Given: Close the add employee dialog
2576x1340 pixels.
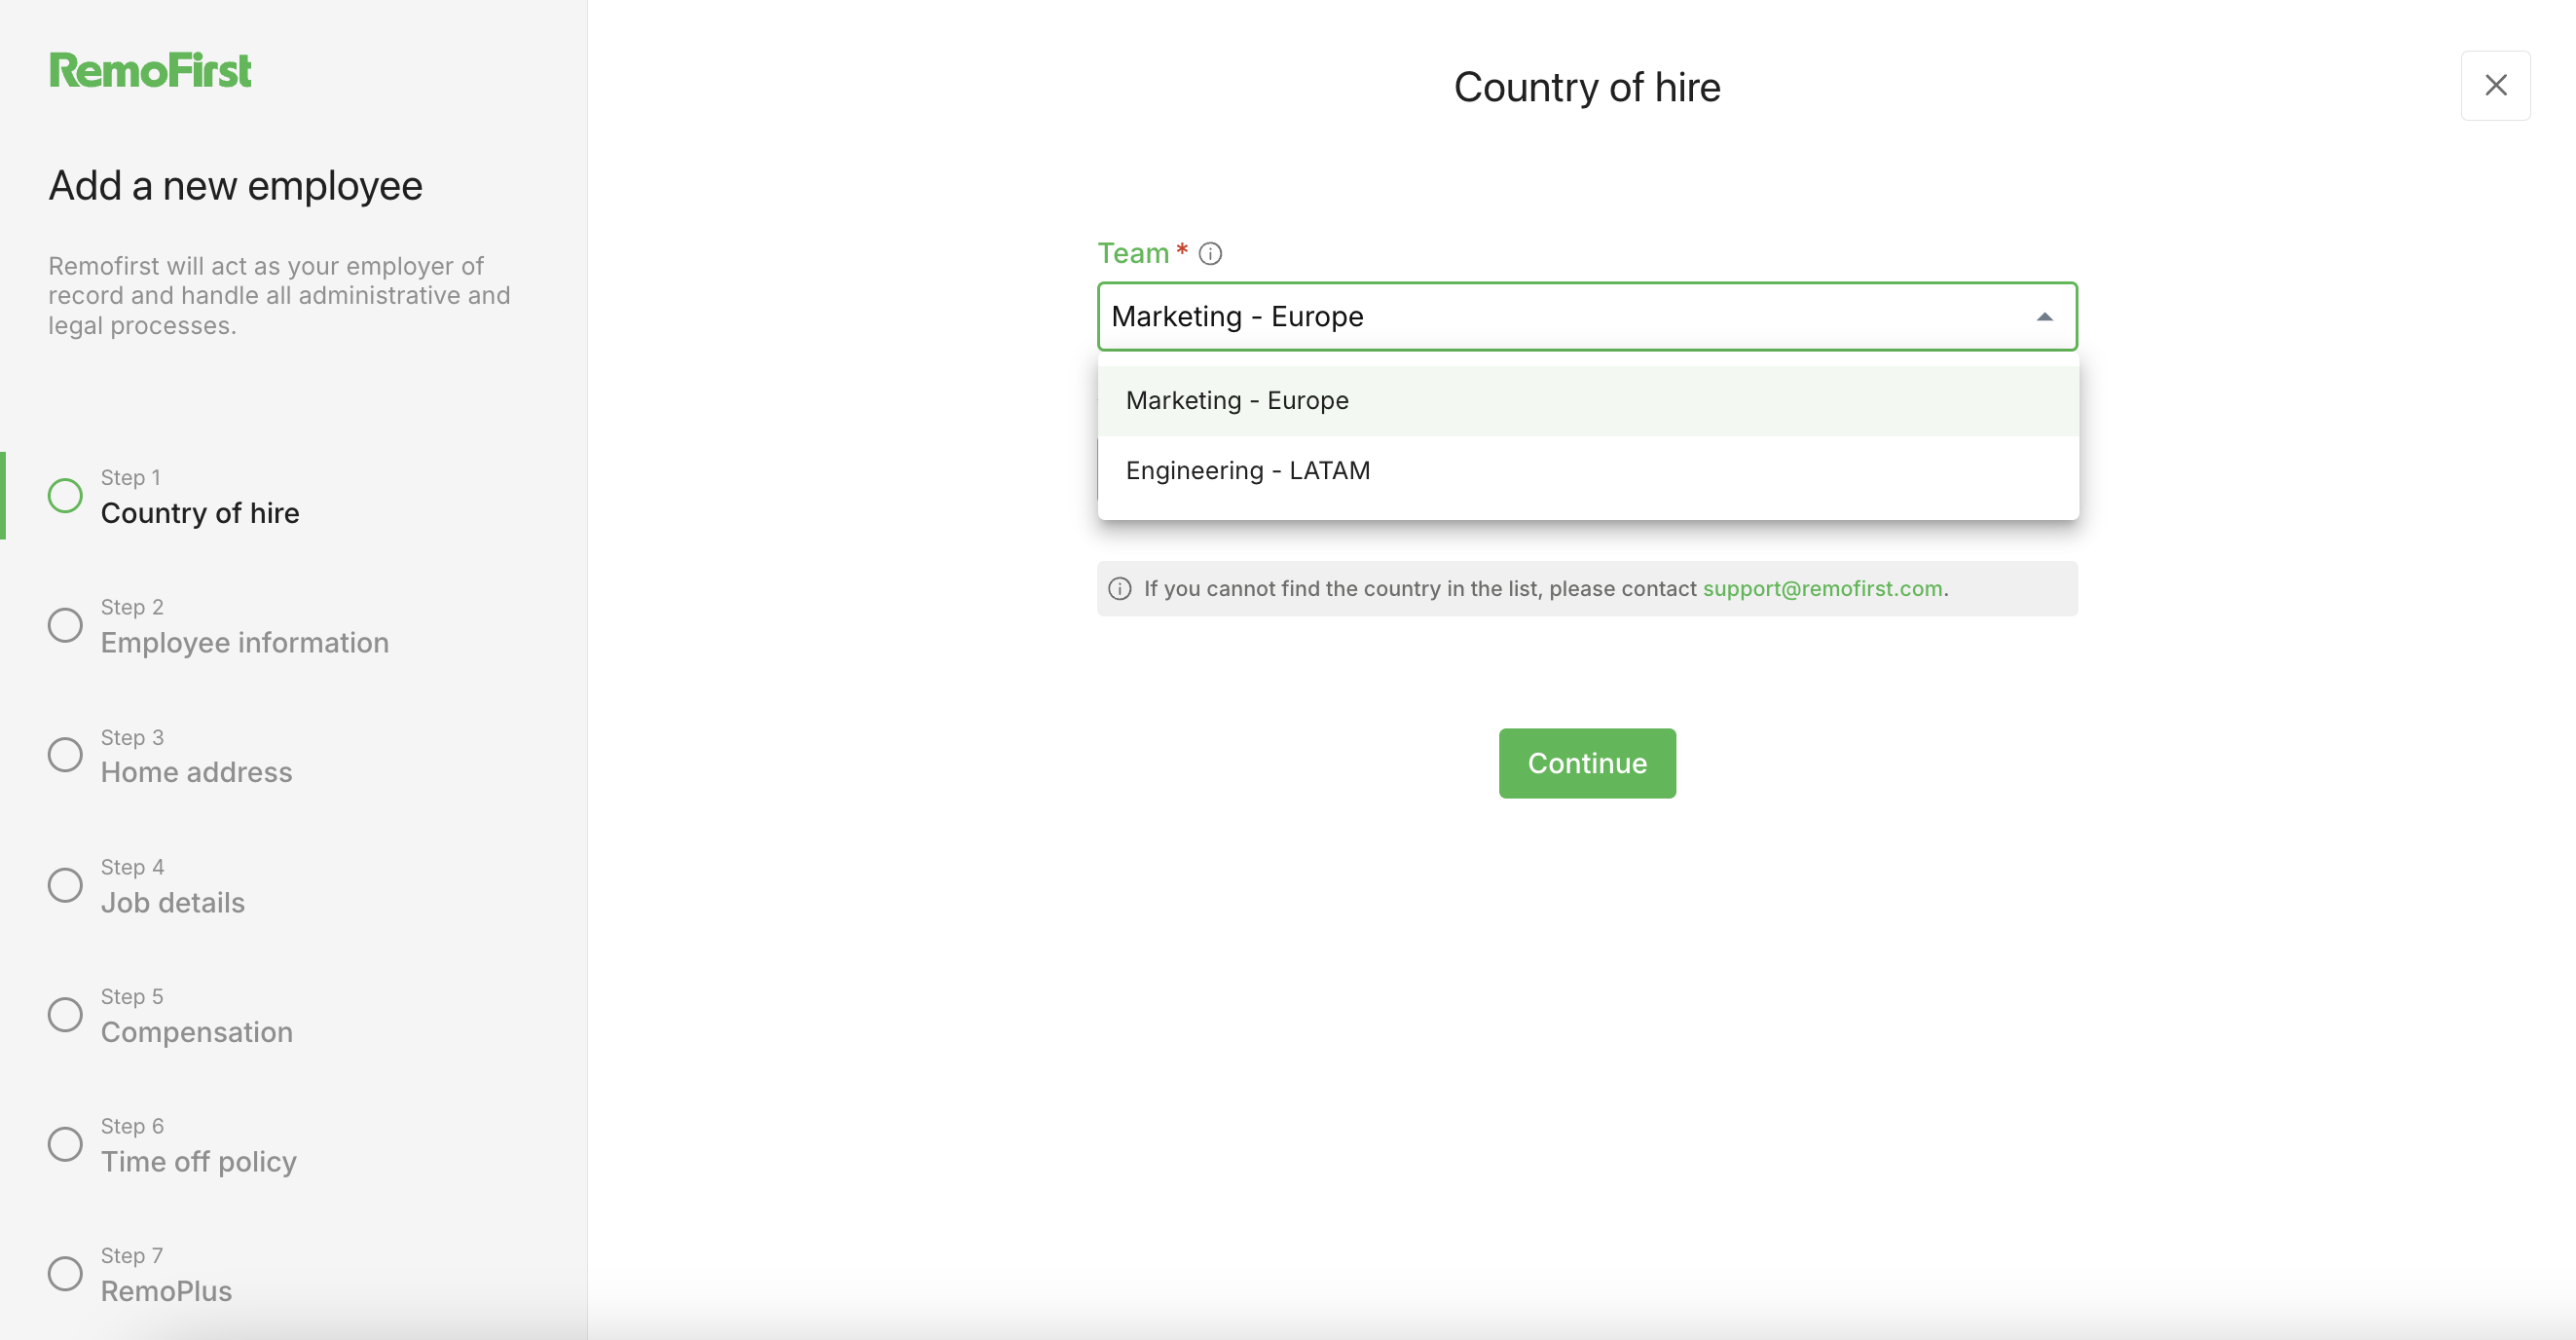Looking at the screenshot, I should 2495,86.
